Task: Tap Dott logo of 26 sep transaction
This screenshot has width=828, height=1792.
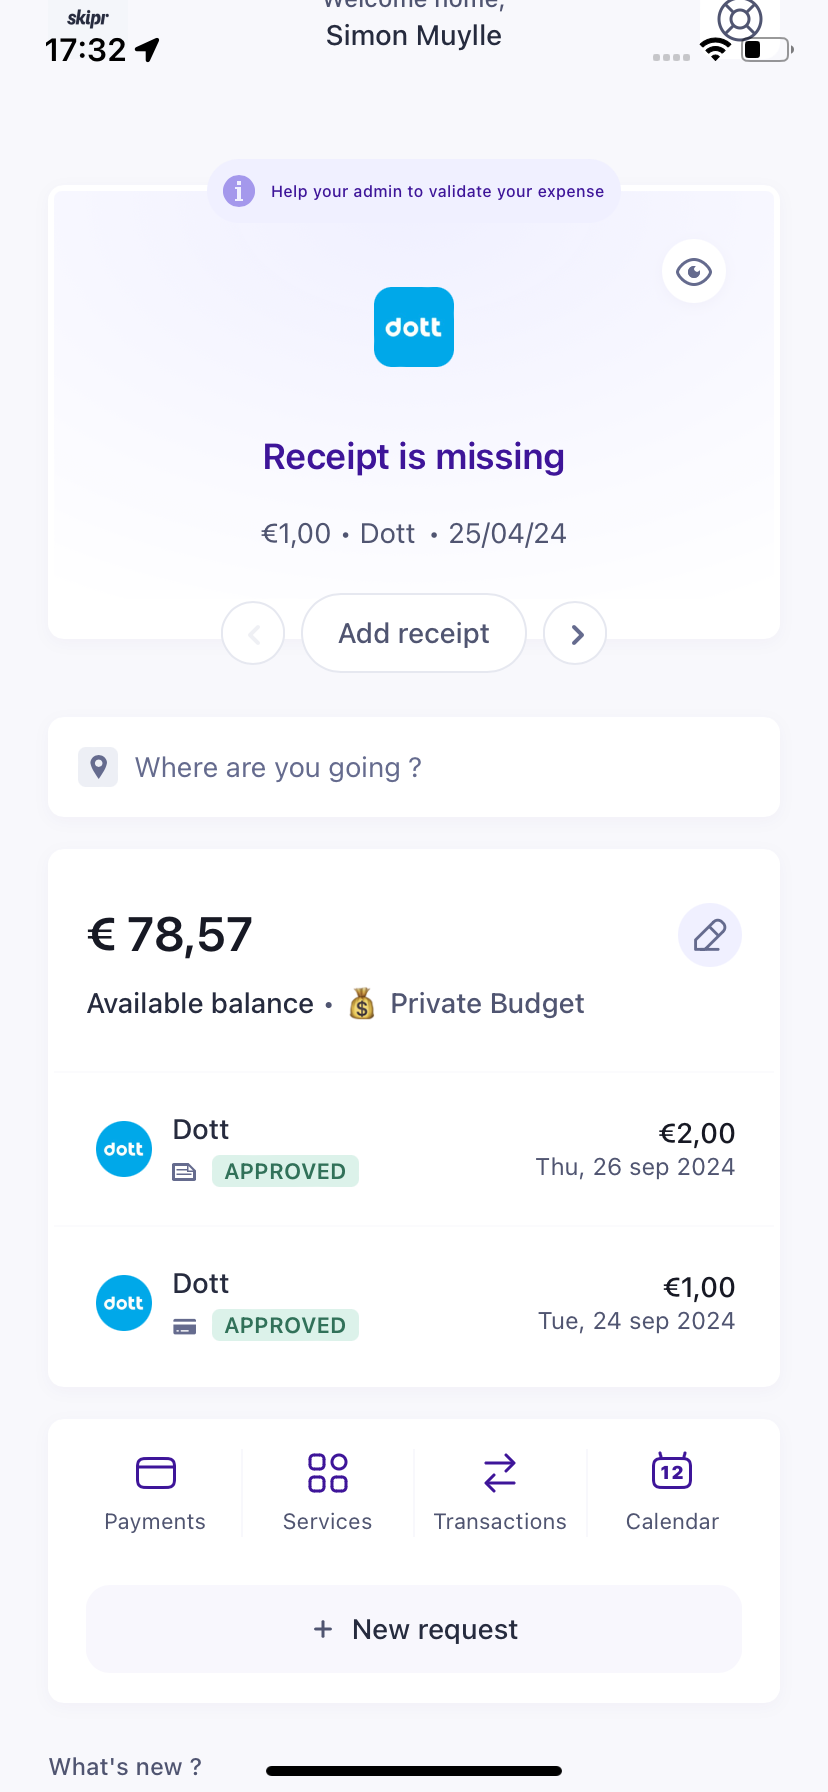Action: [x=124, y=1149]
